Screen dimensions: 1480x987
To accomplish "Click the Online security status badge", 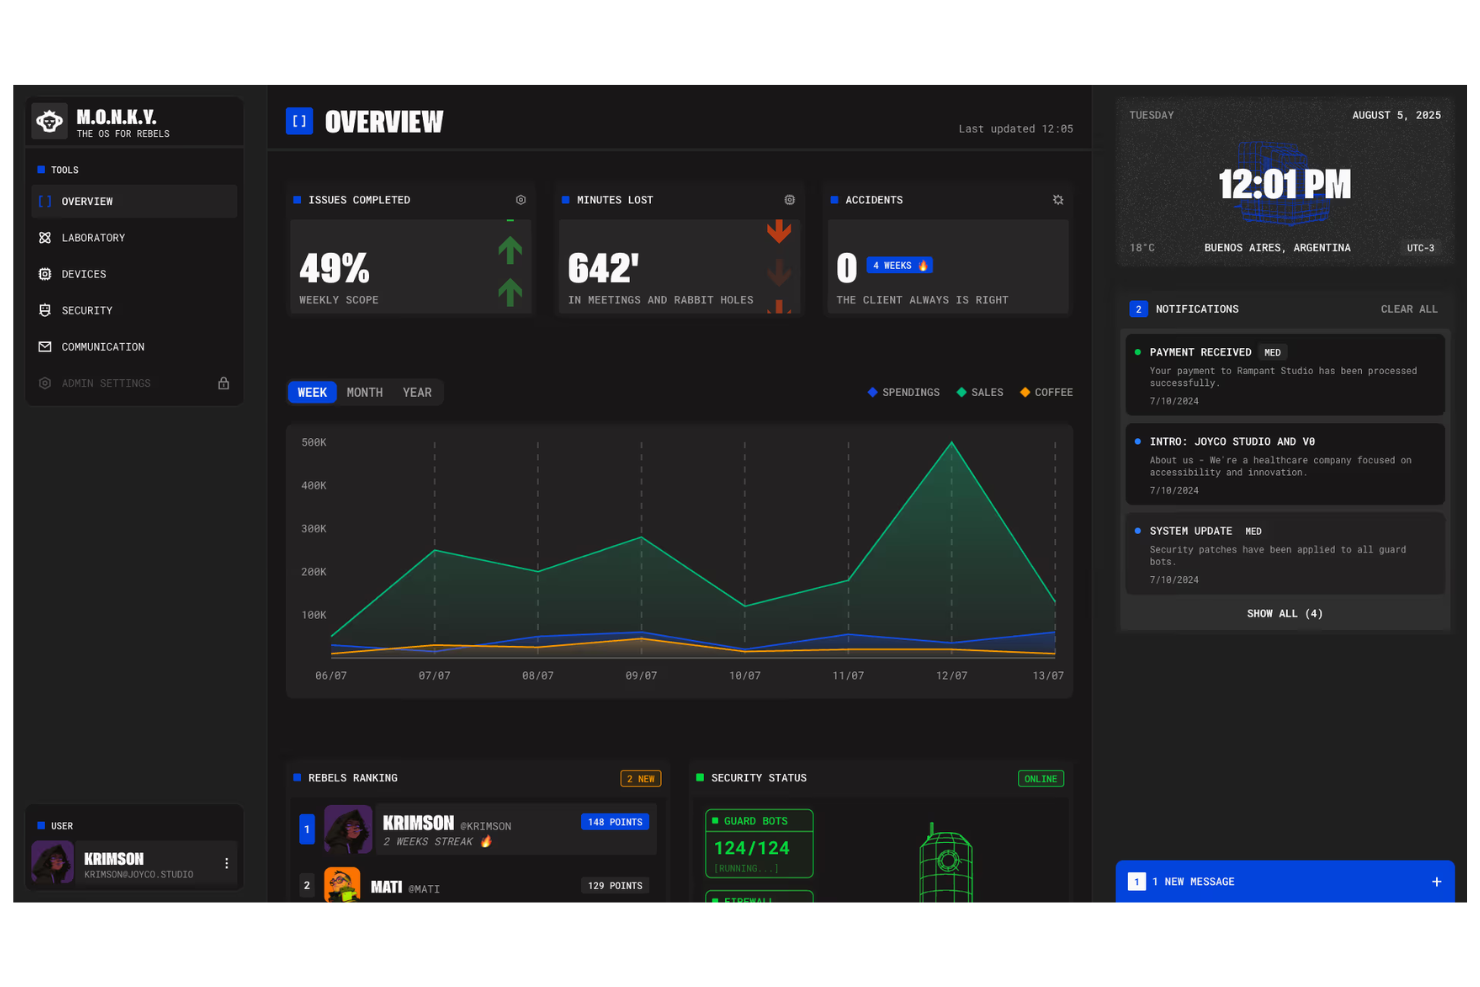I will tap(1041, 779).
